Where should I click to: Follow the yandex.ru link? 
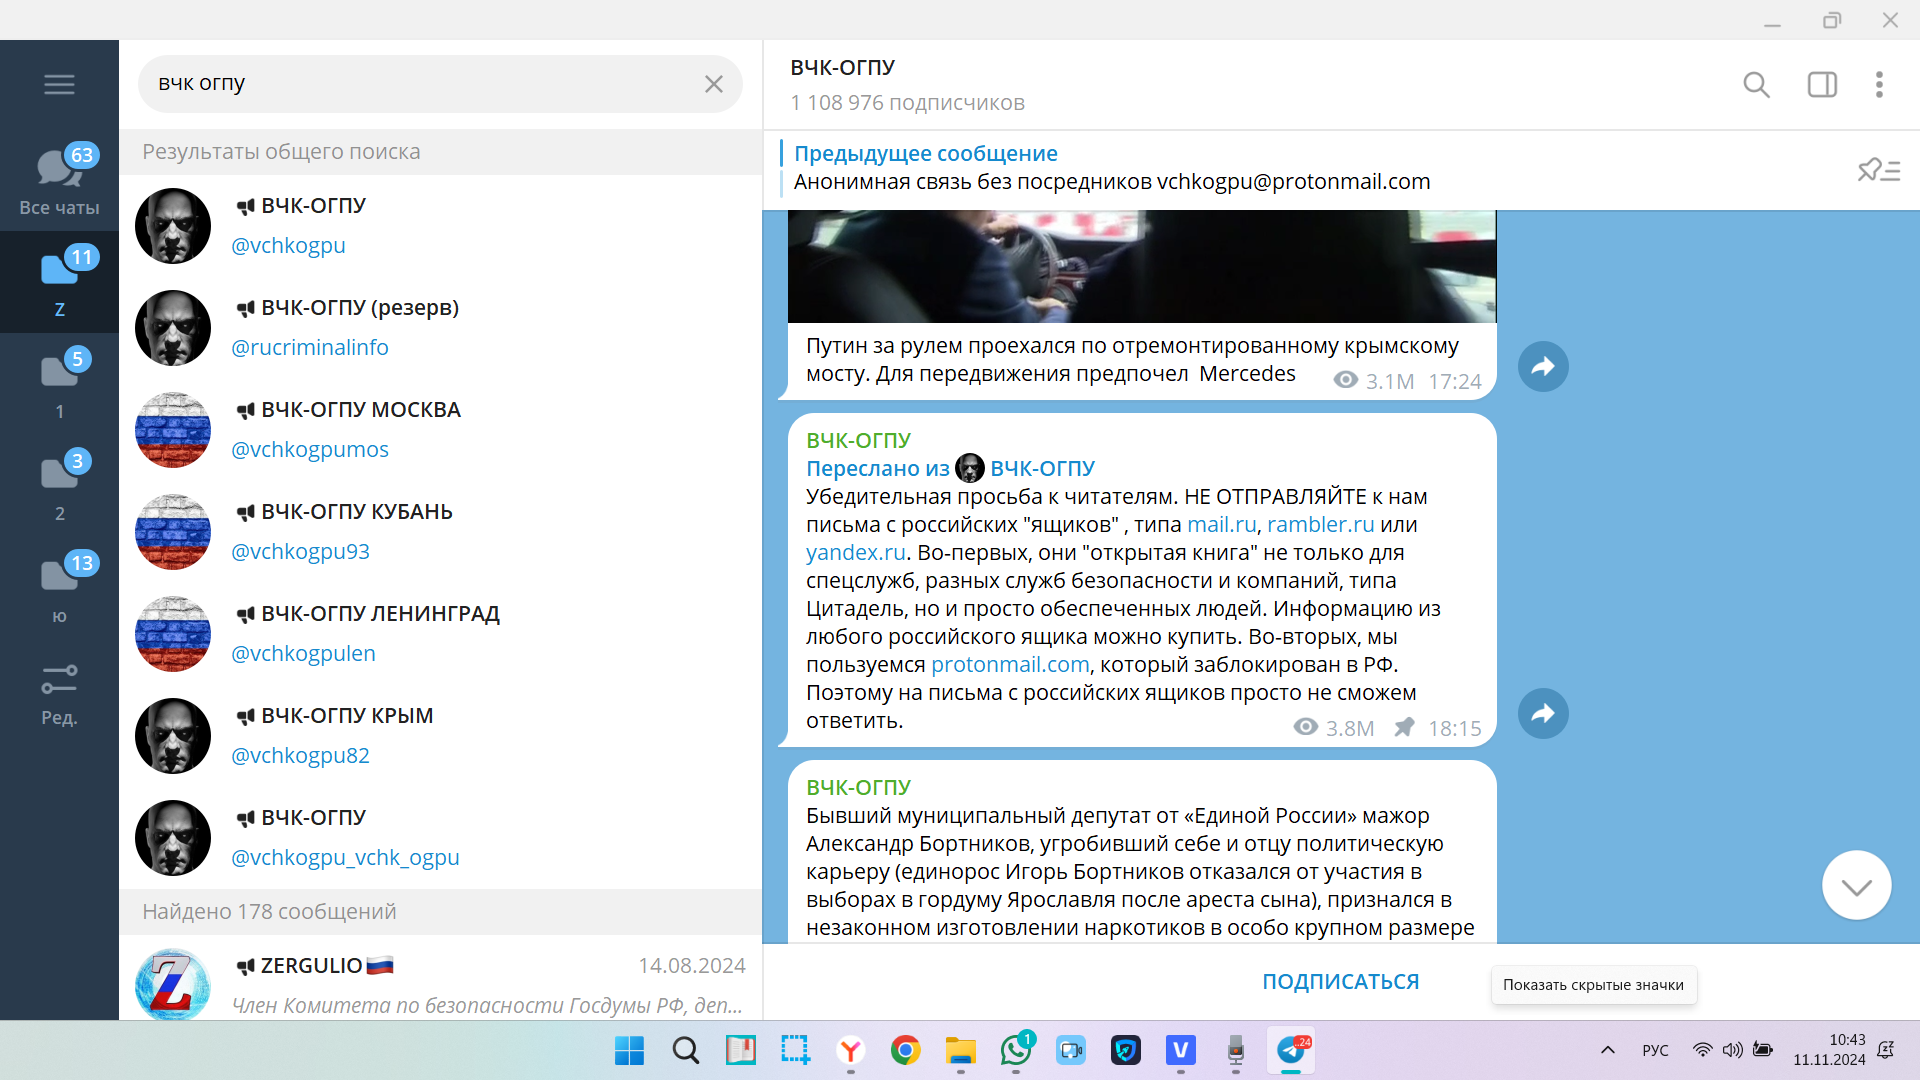click(855, 552)
